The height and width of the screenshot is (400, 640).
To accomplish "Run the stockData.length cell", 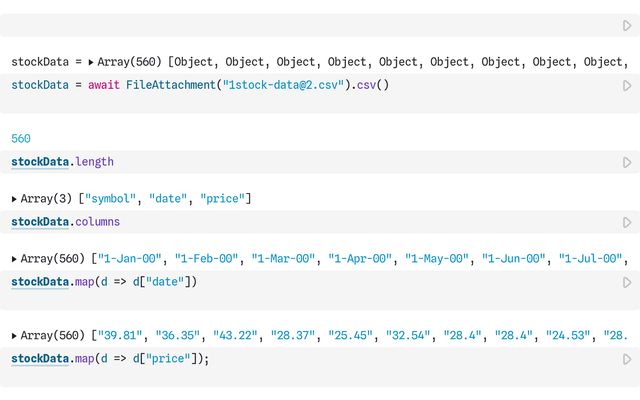I will 627,162.
